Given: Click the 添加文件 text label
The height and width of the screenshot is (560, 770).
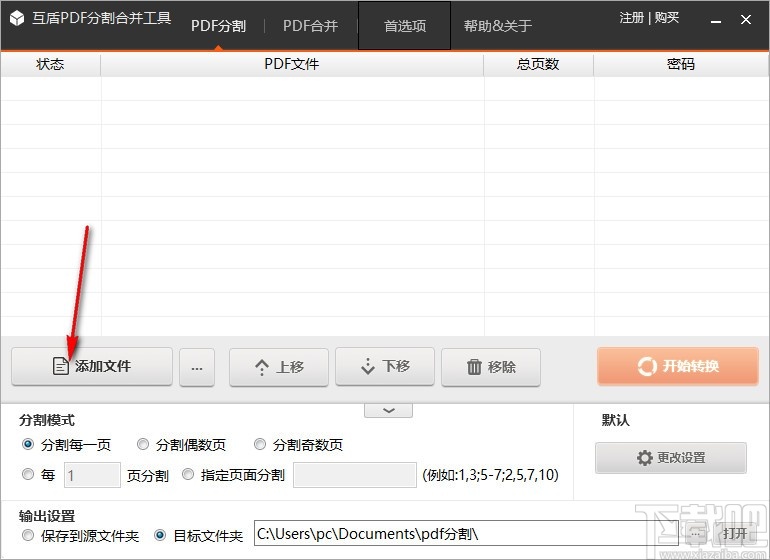Looking at the screenshot, I should coord(103,366).
